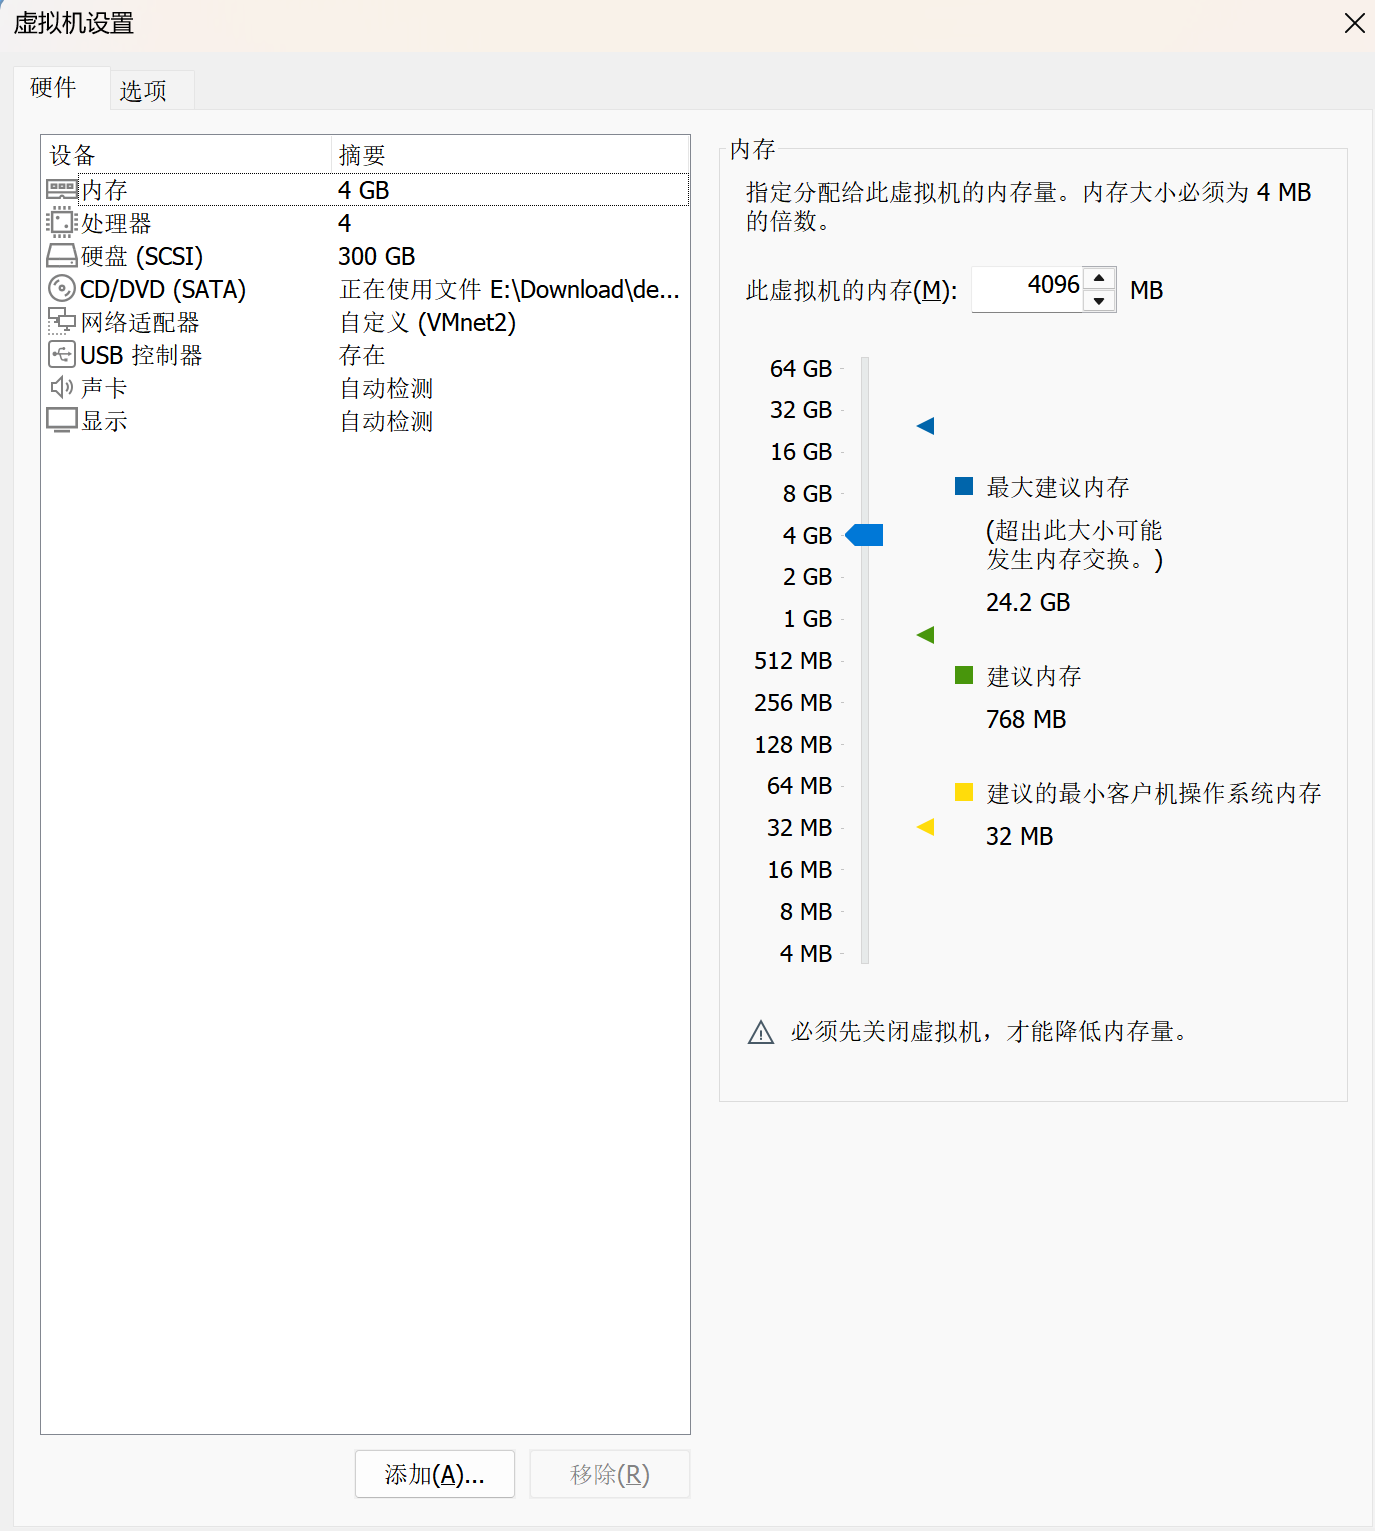1375x1531 pixels.
Task: Click the blue memory slider thumb at 4 GB
Action: [864, 535]
